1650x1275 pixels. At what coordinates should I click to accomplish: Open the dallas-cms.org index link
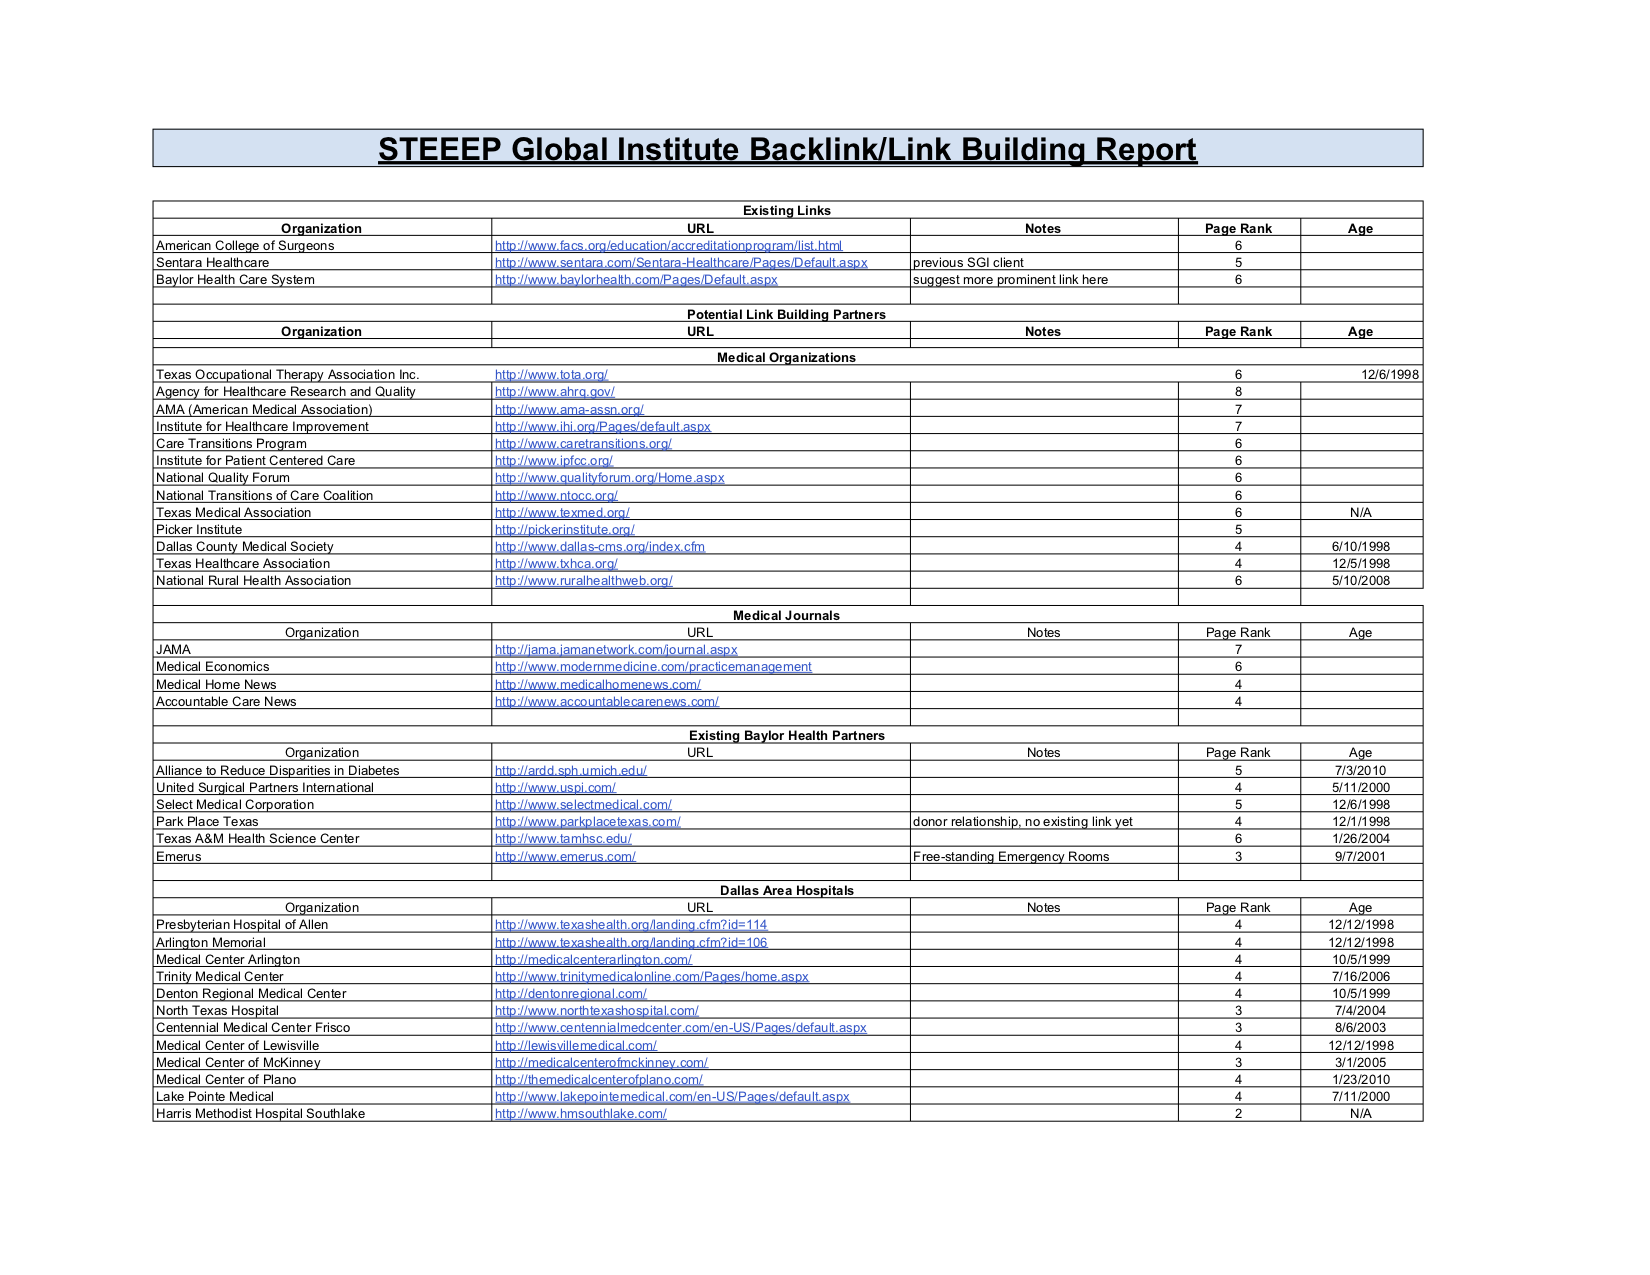click(600, 546)
